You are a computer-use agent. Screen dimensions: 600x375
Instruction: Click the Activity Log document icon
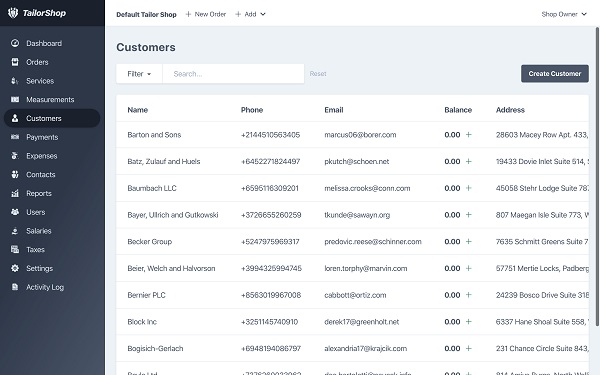coord(15,287)
